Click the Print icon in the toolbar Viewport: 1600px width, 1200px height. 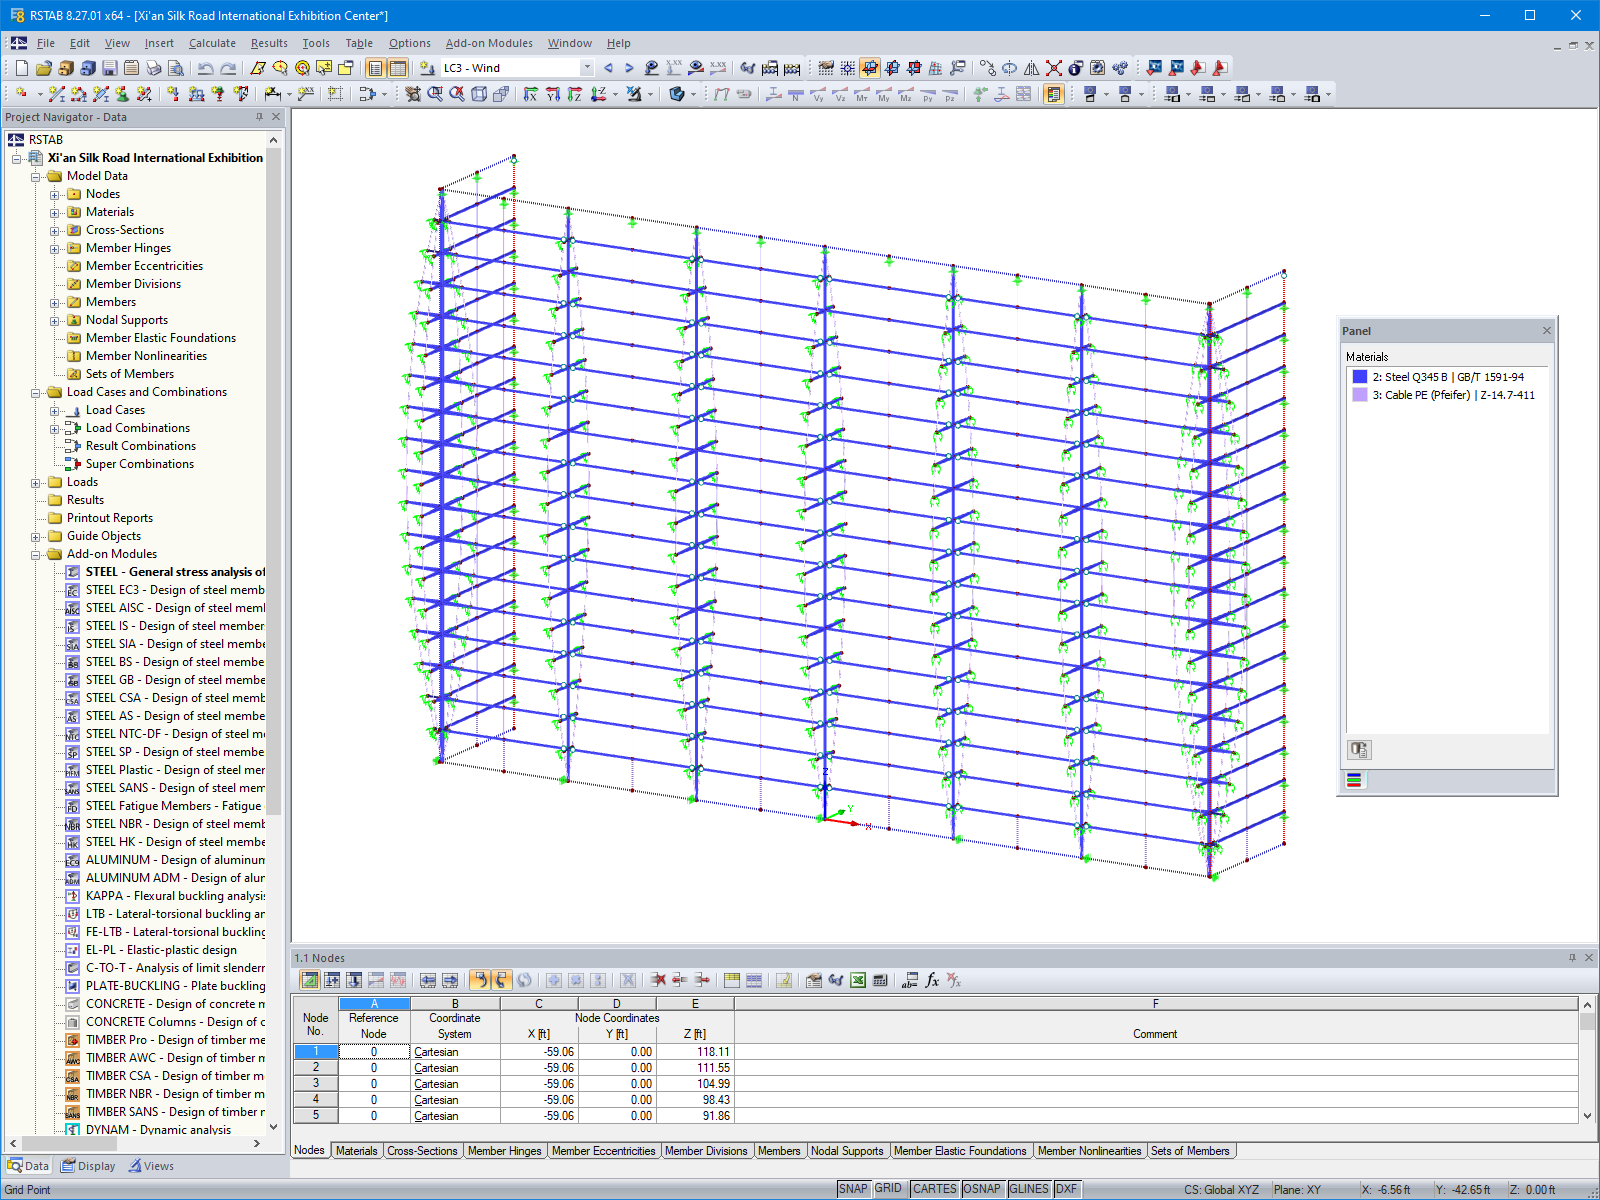(154, 68)
